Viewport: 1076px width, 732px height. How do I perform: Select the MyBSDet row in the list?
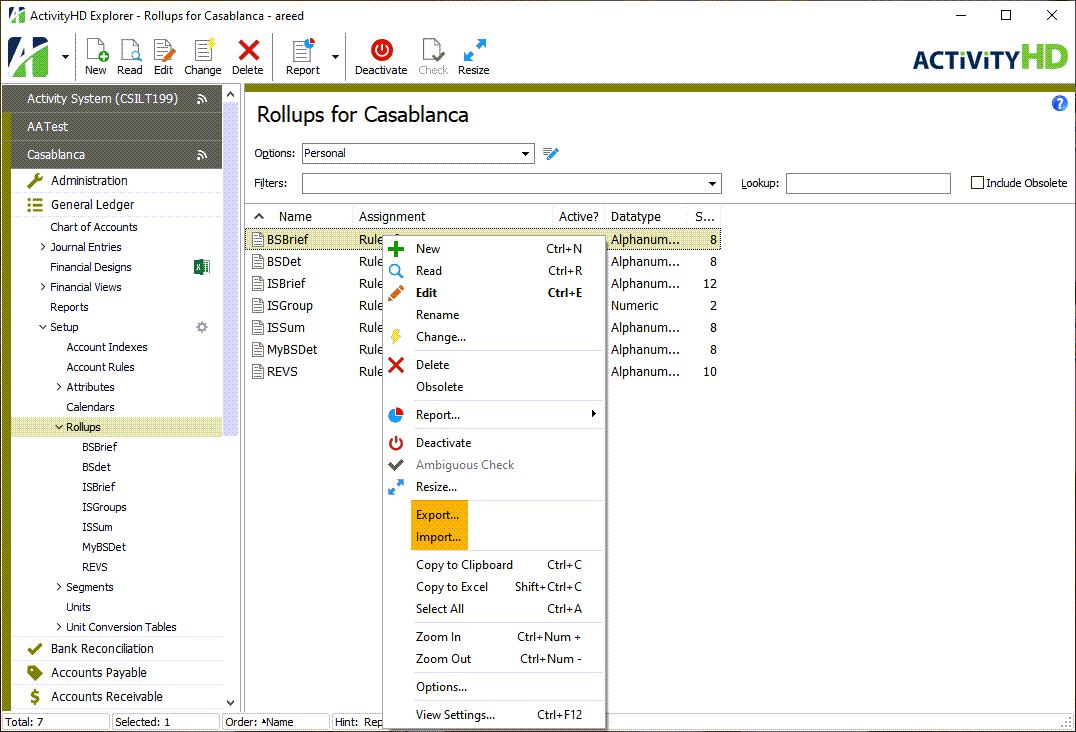[482, 349]
